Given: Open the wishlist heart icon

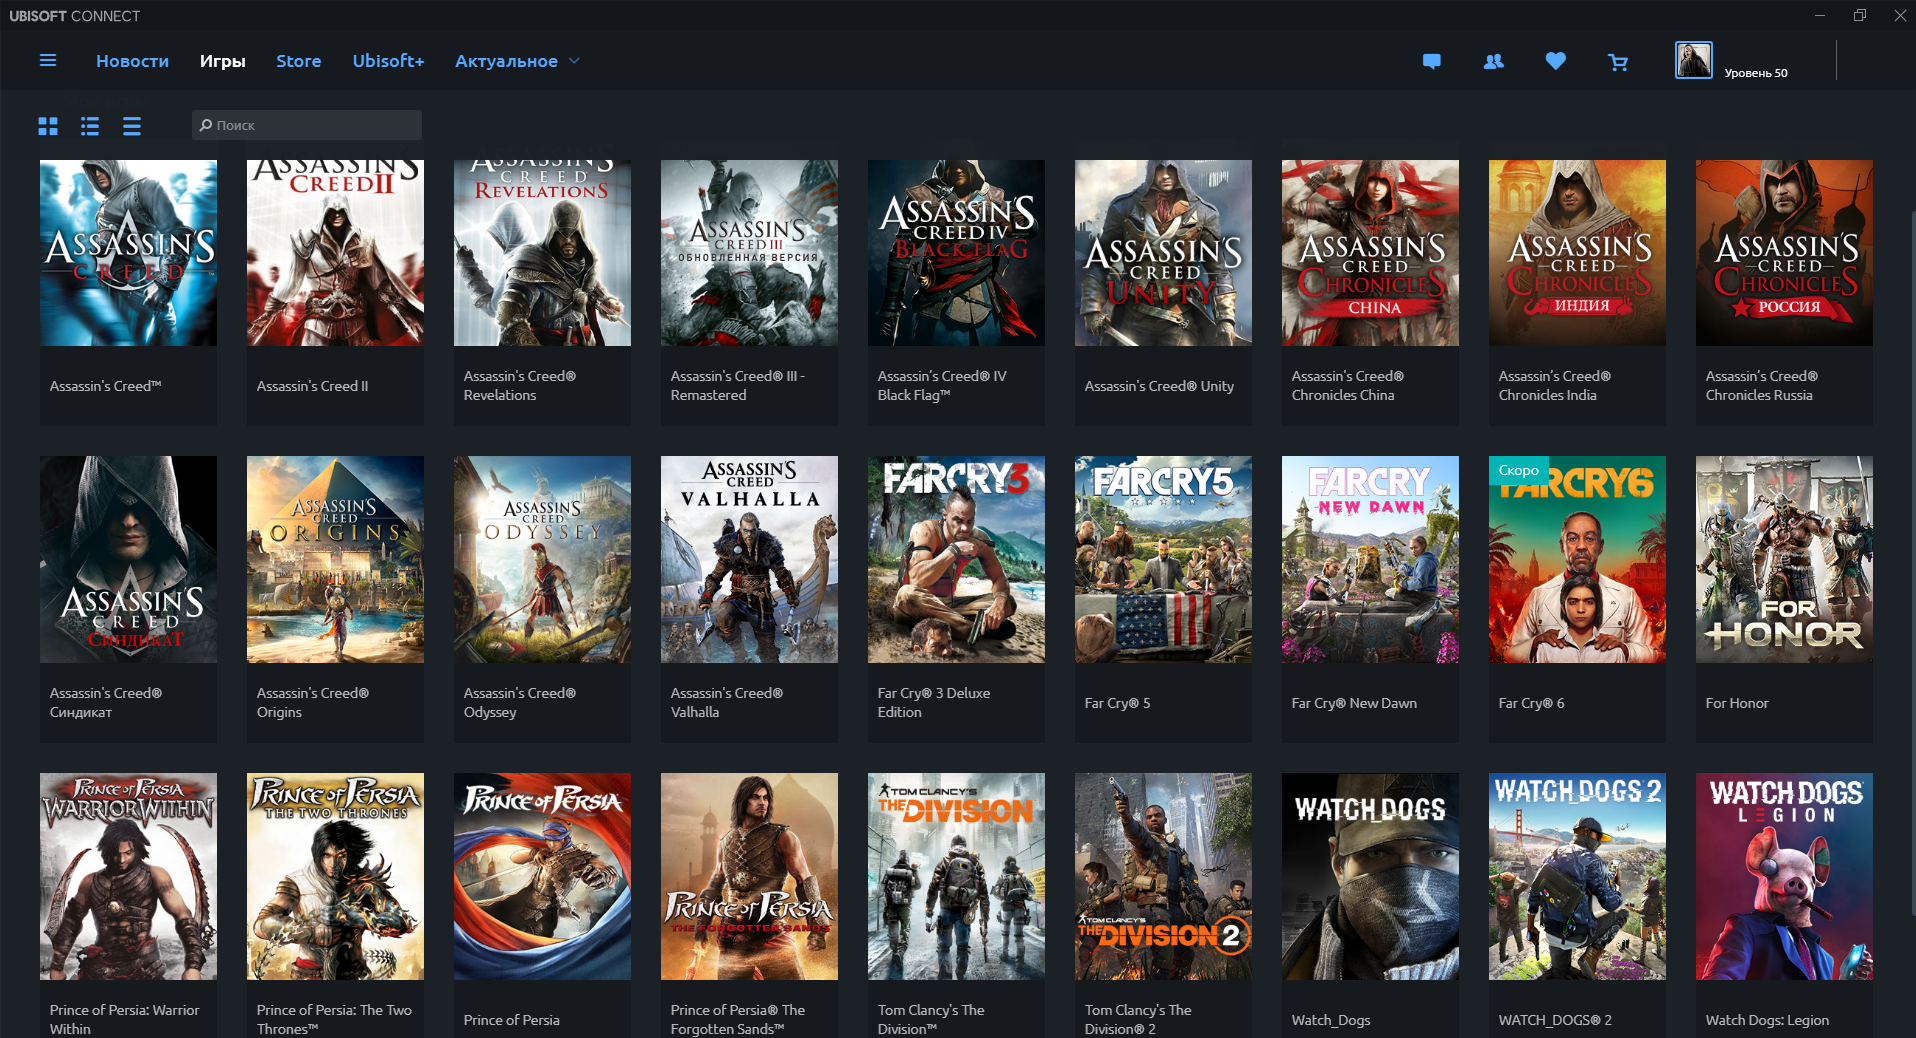Looking at the screenshot, I should point(1556,61).
